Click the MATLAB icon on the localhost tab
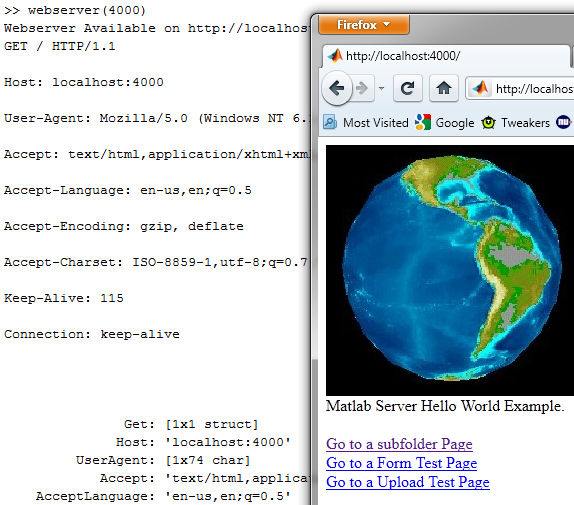This screenshot has width=574, height=505. pyautogui.click(x=335, y=56)
